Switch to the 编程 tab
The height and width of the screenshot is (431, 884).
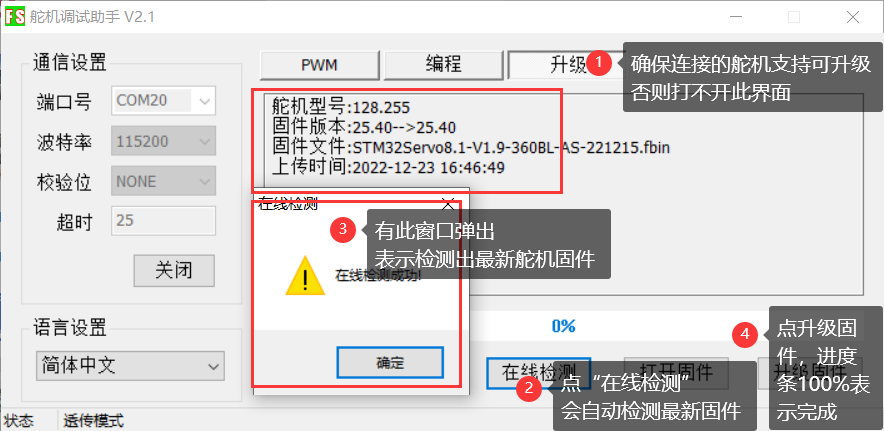pos(443,65)
